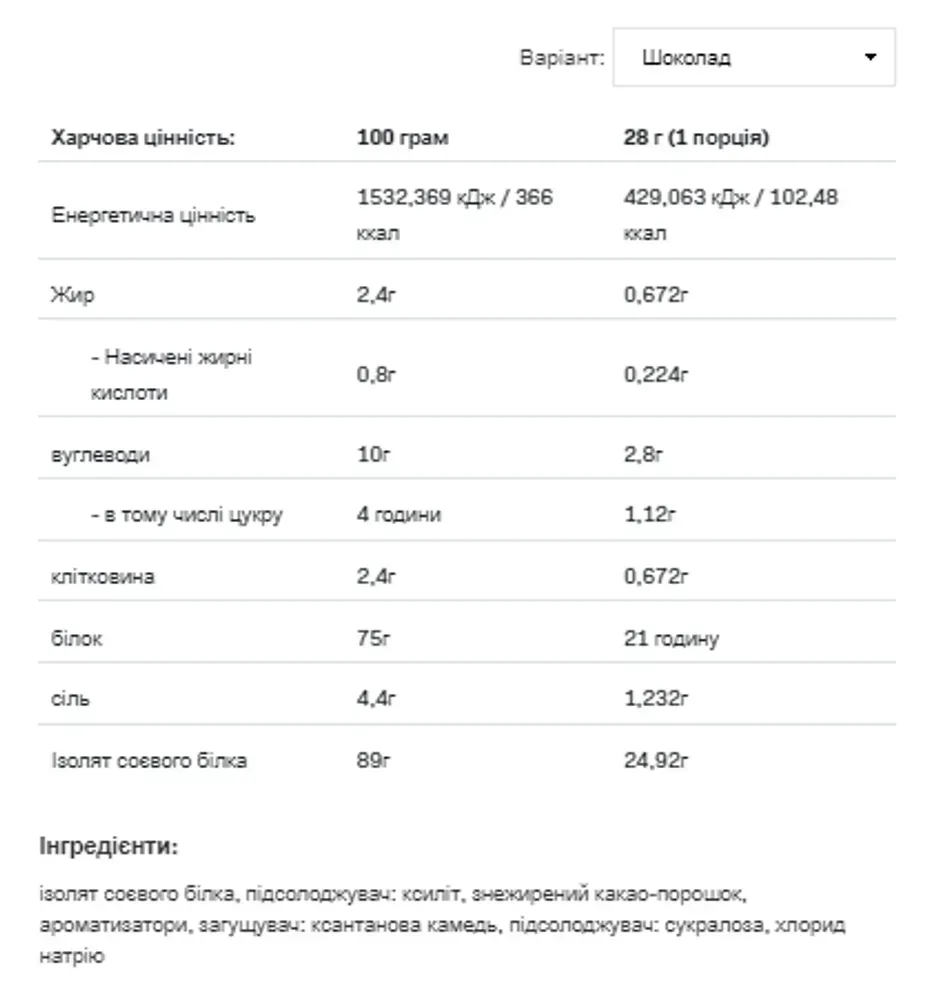Select the Енергетична цінність row label
The width and height of the screenshot is (951, 1000).
click(x=153, y=216)
